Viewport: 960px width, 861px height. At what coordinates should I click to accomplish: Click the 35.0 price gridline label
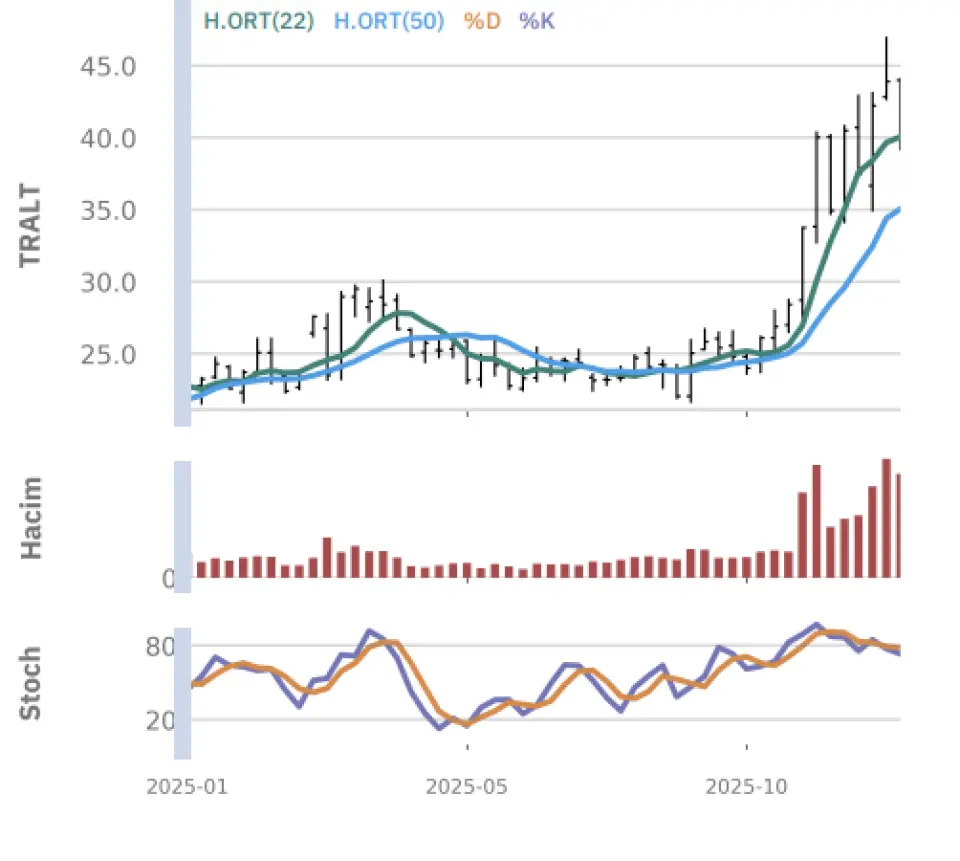click(x=107, y=211)
